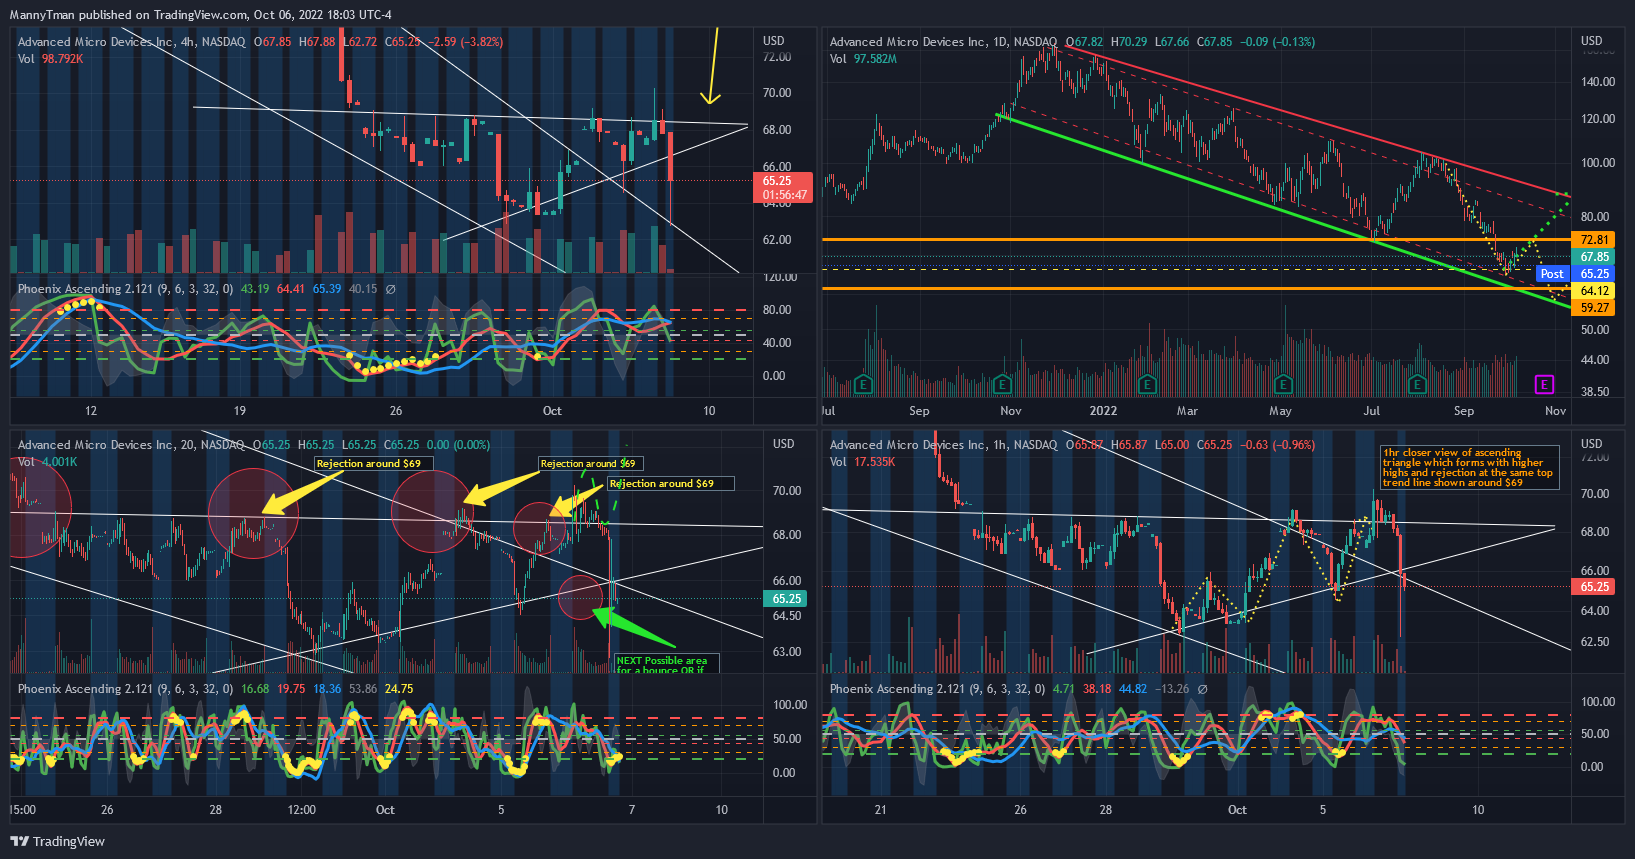
Task: Click USD currency label on the 4h chart
Action: pyautogui.click(x=773, y=41)
